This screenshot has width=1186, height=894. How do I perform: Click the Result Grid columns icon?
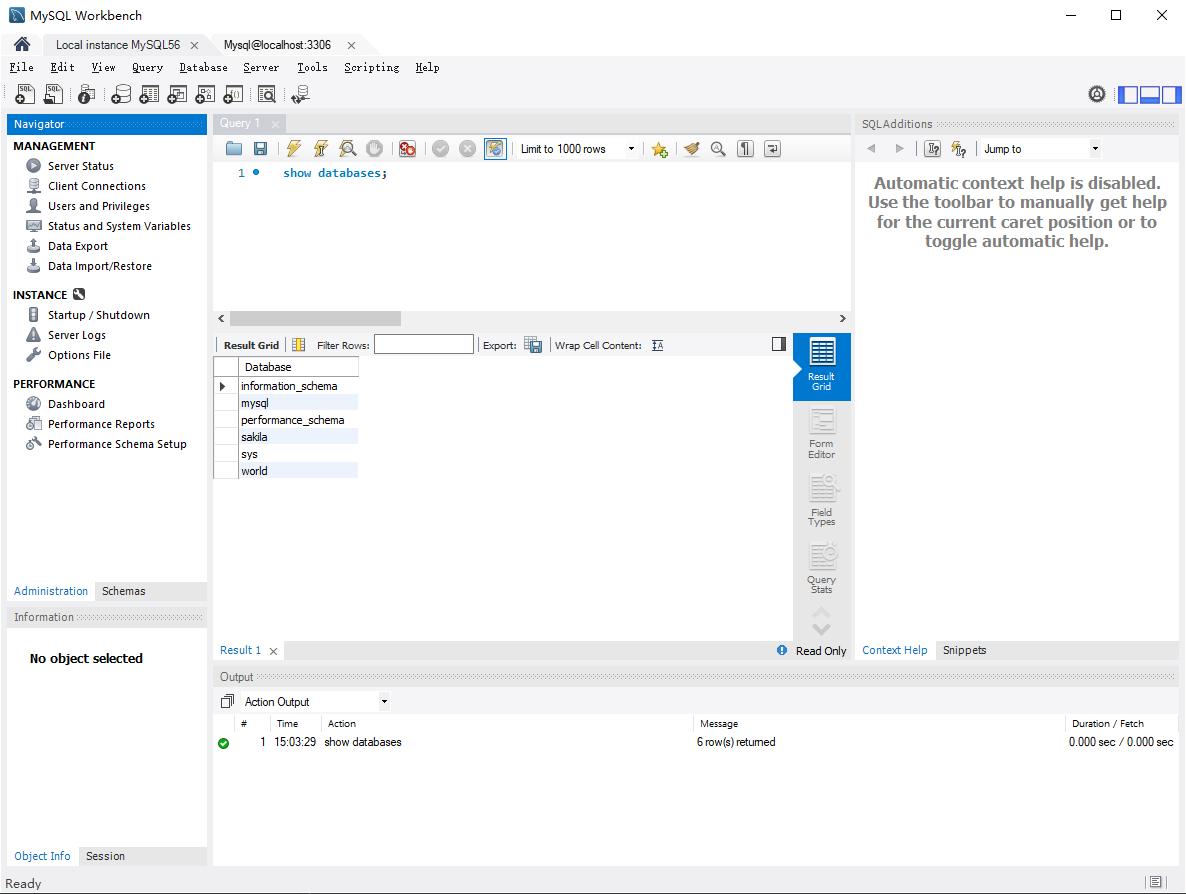click(x=299, y=345)
